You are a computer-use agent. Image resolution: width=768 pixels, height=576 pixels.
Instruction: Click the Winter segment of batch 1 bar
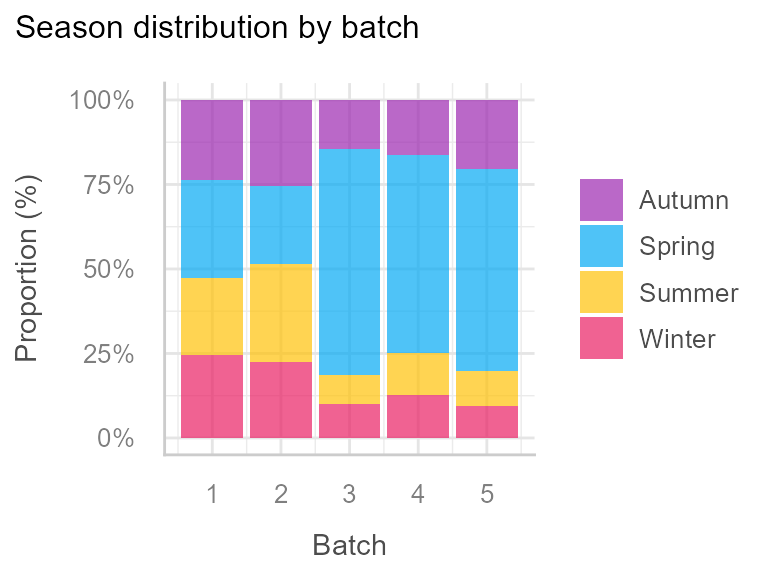click(x=212, y=396)
